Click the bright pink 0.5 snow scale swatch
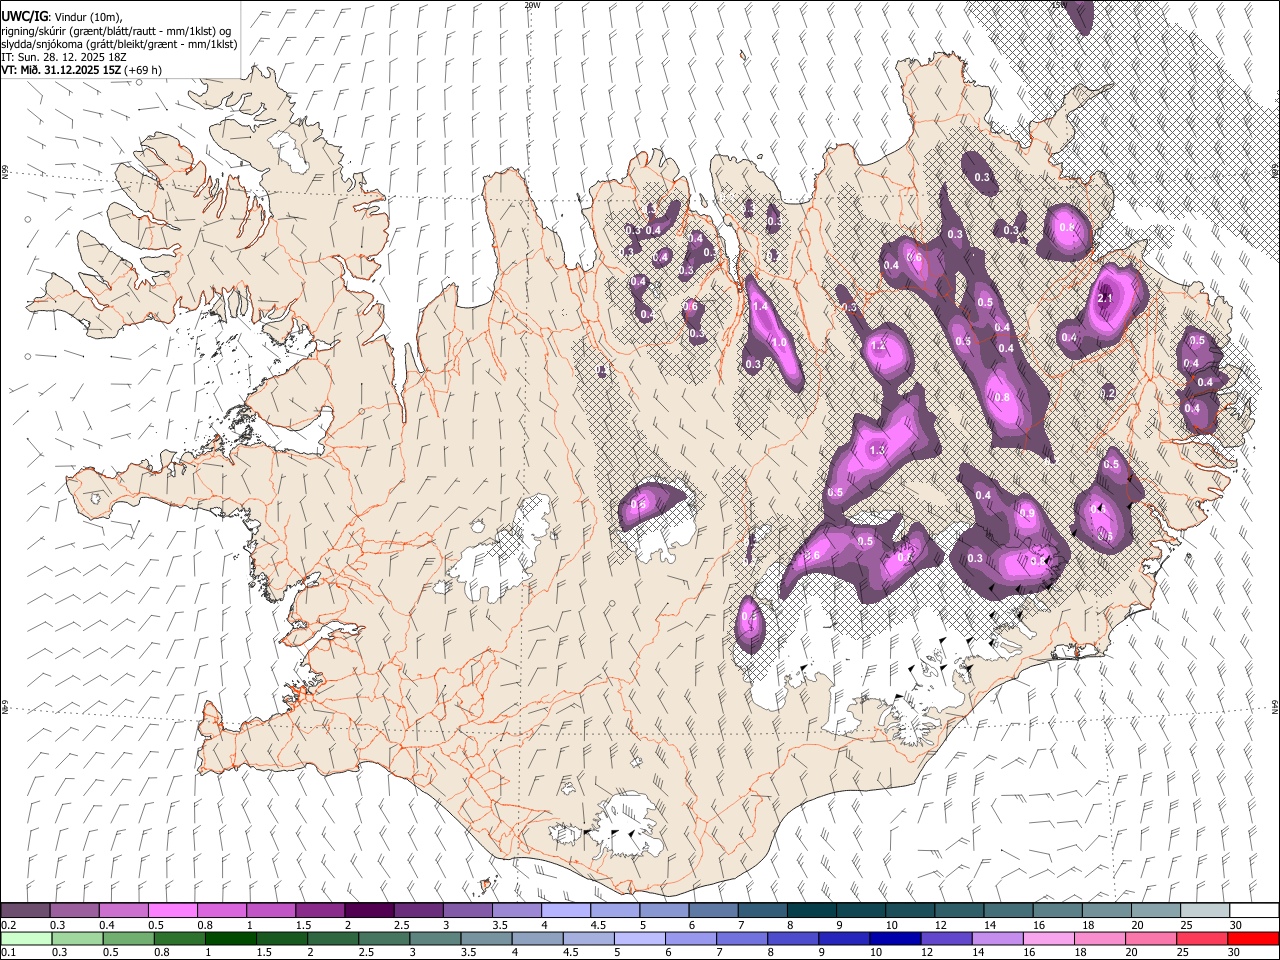The image size is (1280, 960). click(172, 910)
